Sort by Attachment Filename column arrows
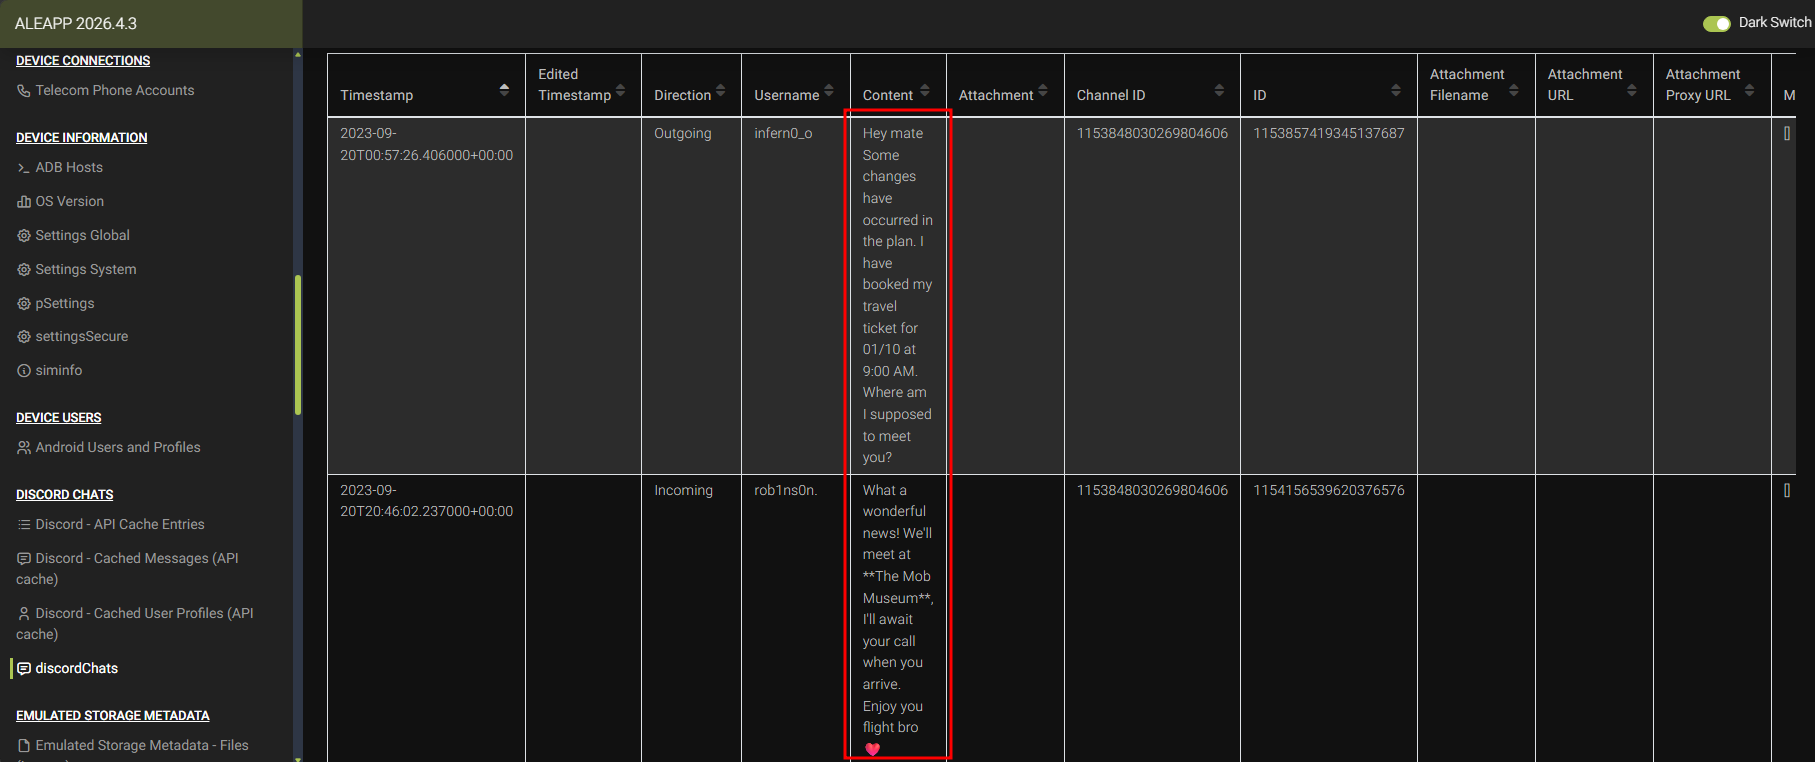The image size is (1815, 762). click(1514, 90)
